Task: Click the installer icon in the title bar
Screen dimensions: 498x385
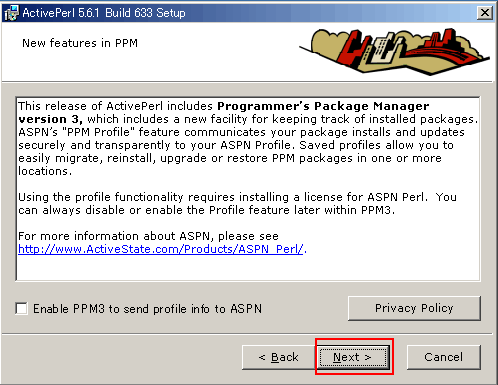Action: [11, 13]
